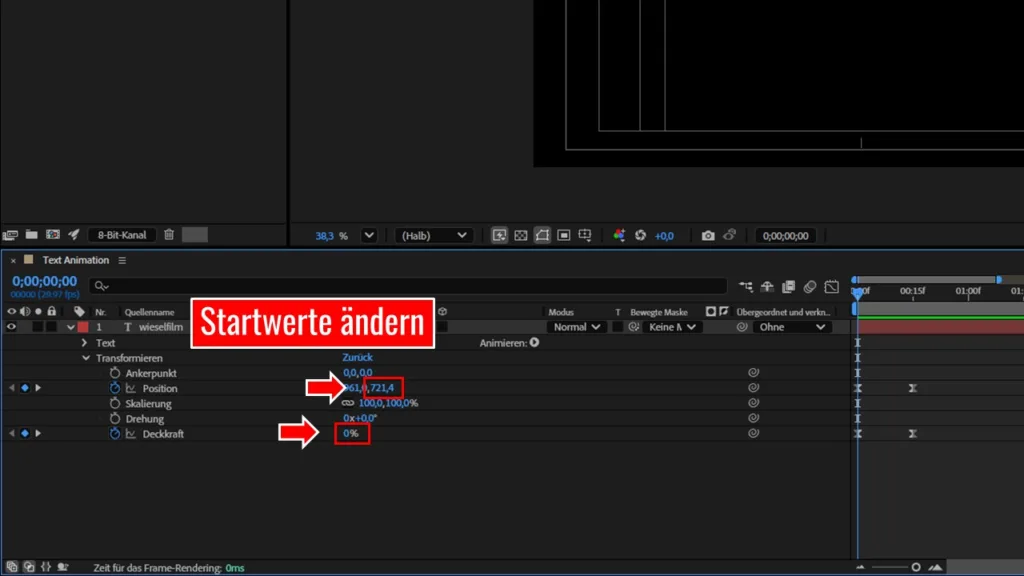Adjust the exposure value +0,0
This screenshot has height=576, width=1024.
tap(664, 236)
